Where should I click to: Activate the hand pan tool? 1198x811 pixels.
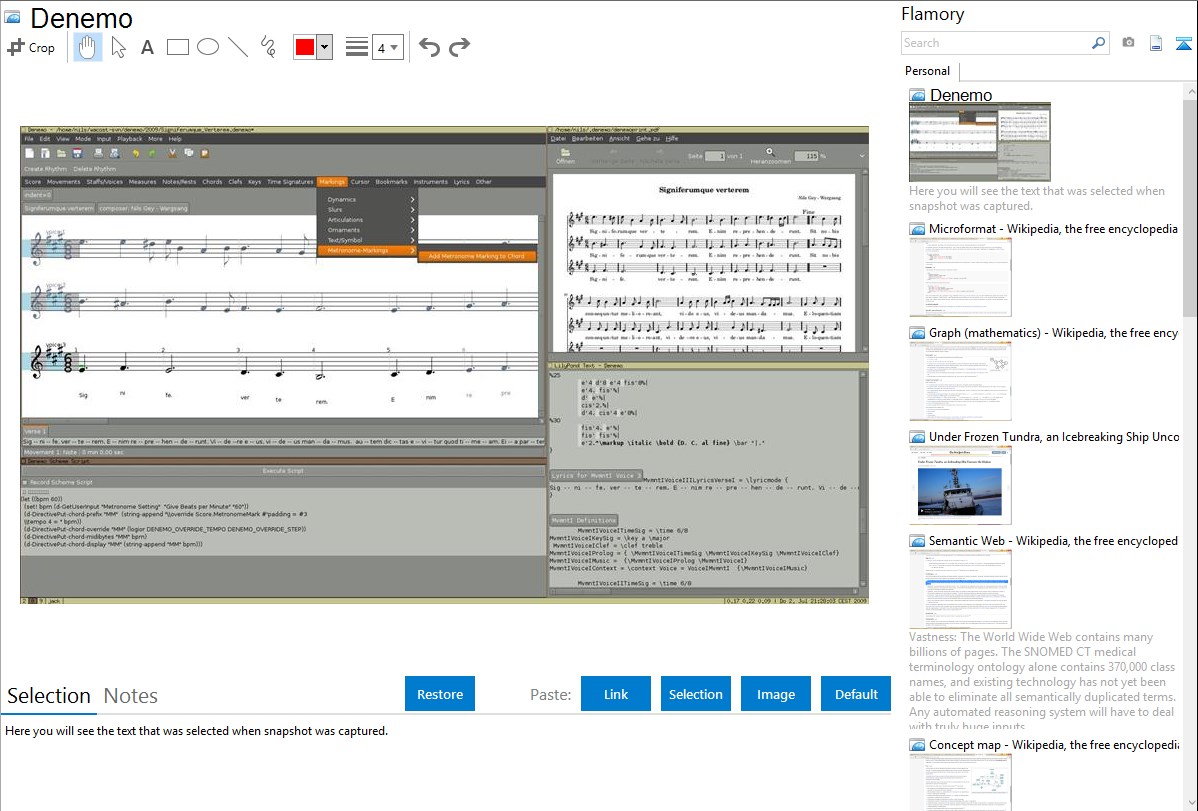click(x=87, y=47)
